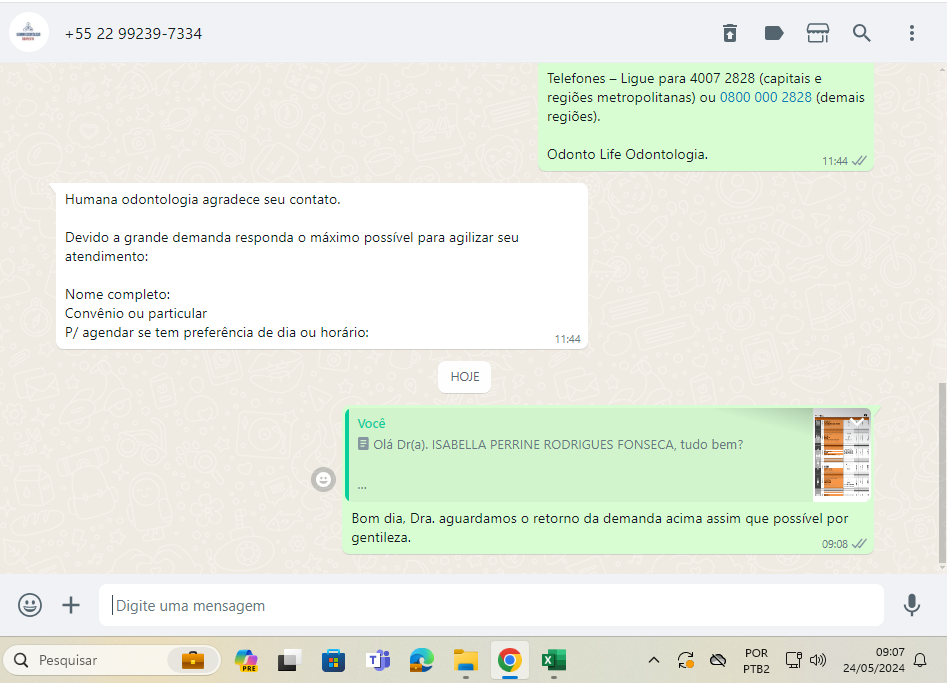Viewport: 947px width, 683px height.
Task: Open the label tag icon in header
Action: click(x=774, y=33)
